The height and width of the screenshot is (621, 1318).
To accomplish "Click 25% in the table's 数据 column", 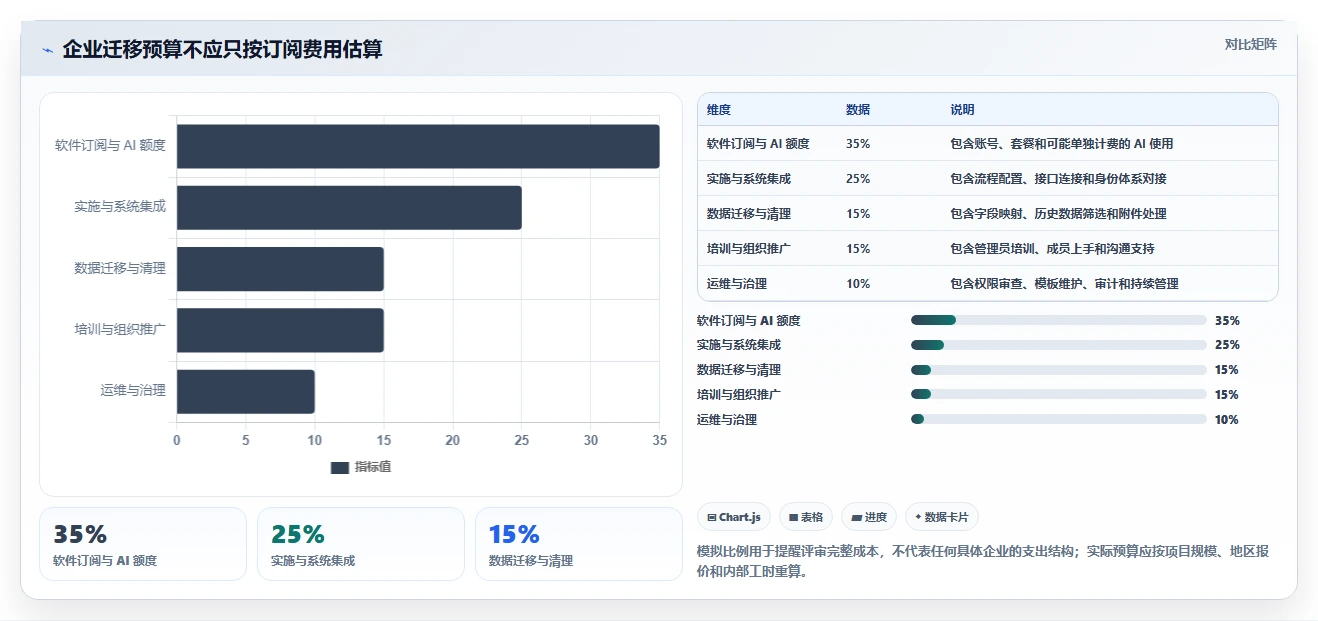I will click(x=858, y=179).
